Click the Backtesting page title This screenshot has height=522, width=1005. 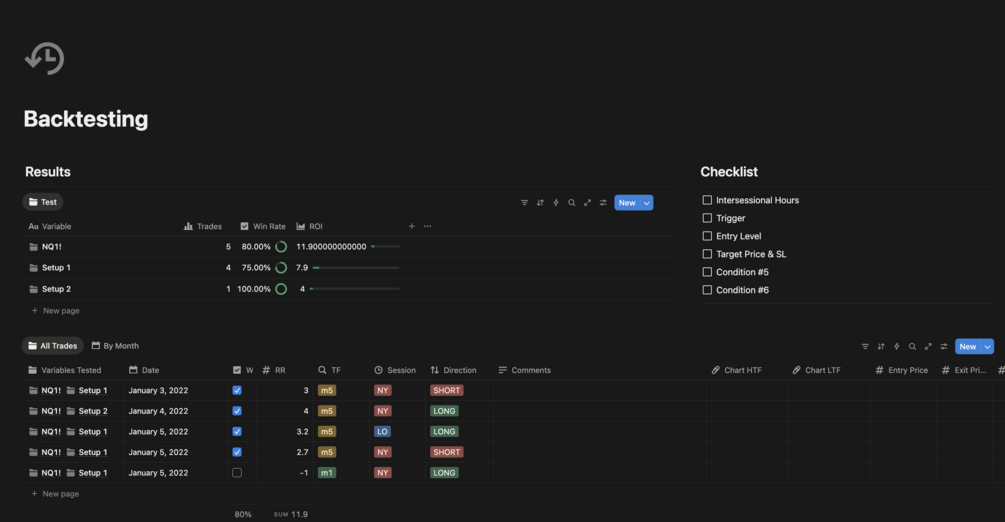pyautogui.click(x=86, y=119)
